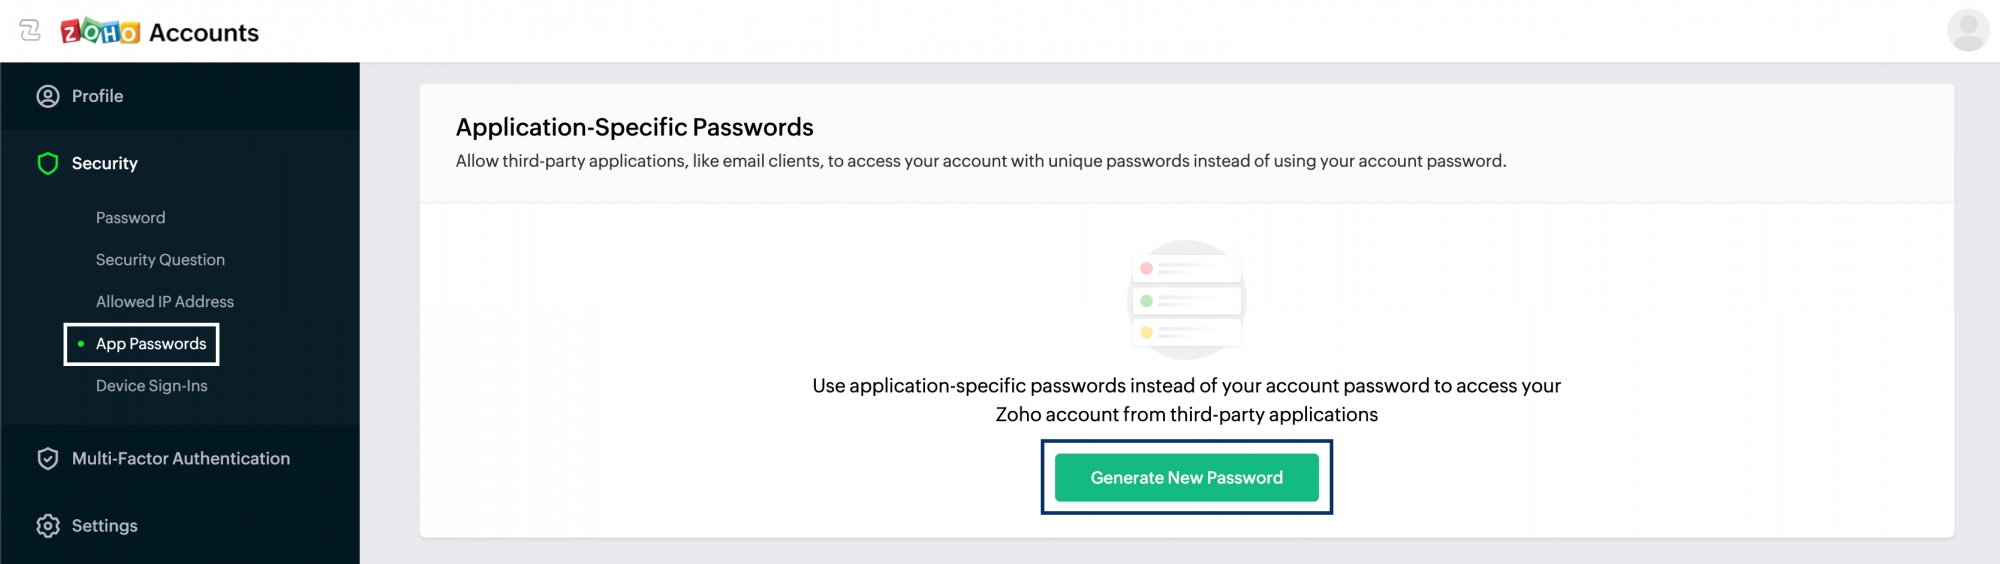Open the Zoho app switcher icon
This screenshot has width=2000, height=564.
(30, 31)
